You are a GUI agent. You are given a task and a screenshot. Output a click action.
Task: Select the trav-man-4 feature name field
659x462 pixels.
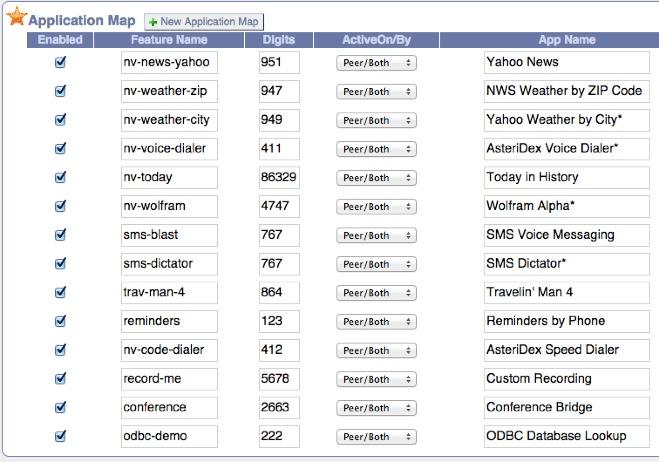click(169, 292)
